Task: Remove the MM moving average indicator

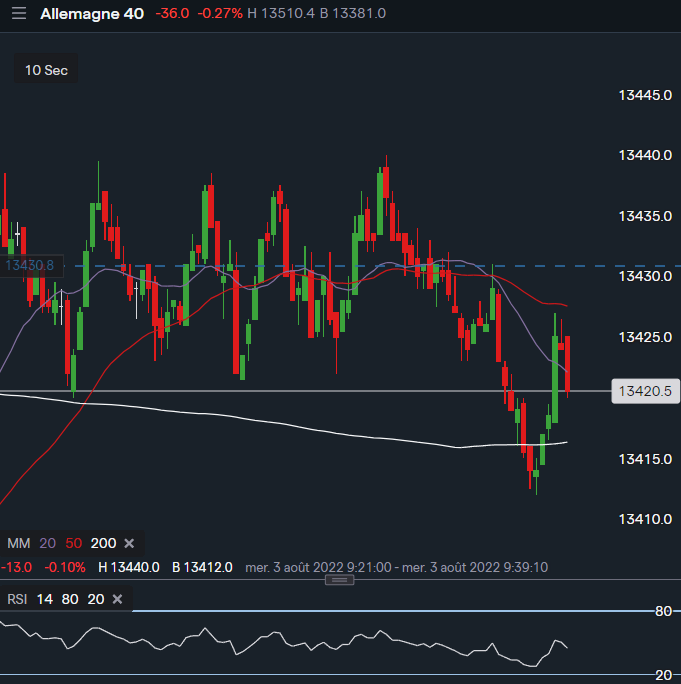Action: click(129, 543)
